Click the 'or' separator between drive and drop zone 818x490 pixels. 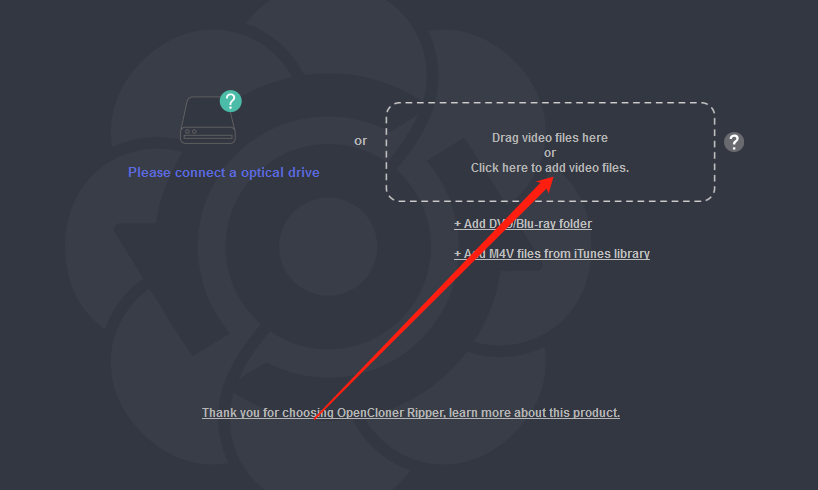pyautogui.click(x=360, y=141)
